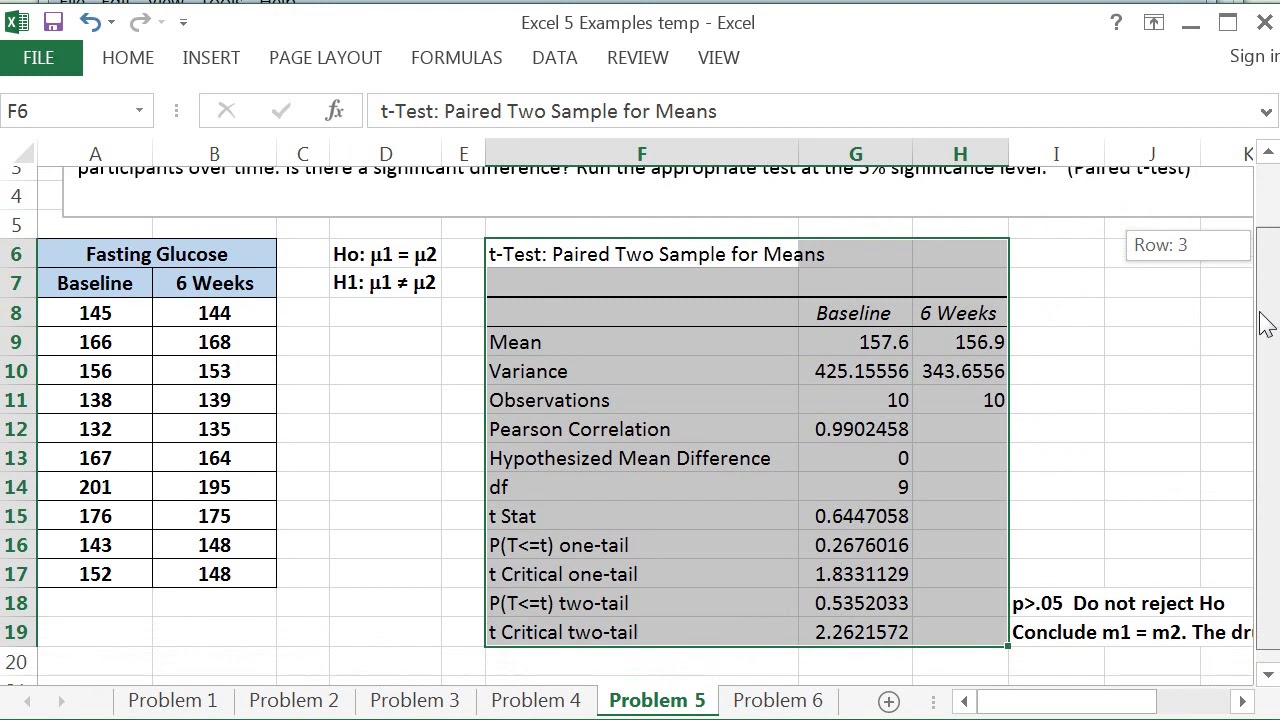Click the horizontal scrollbar right arrow

1242,701
